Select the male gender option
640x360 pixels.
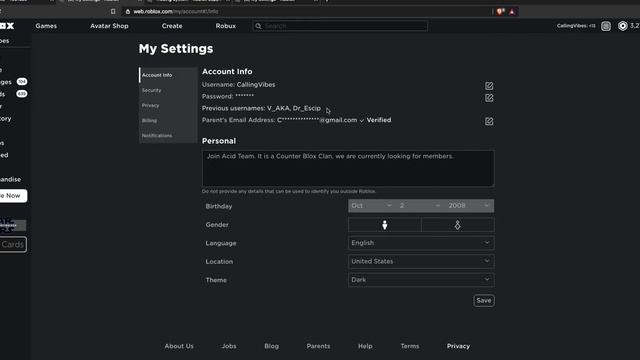384,224
